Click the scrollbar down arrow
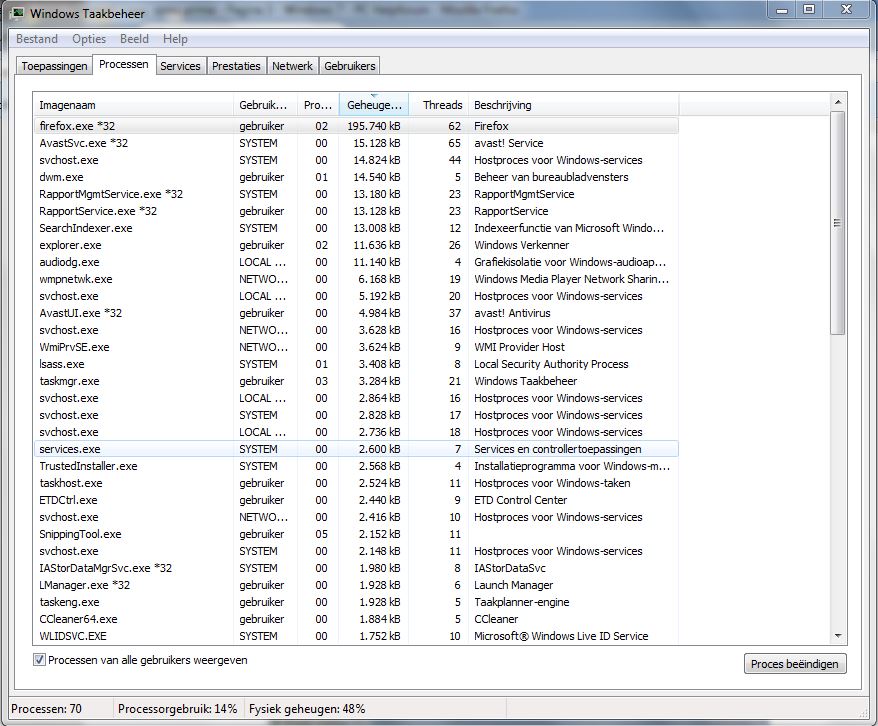878x726 pixels. click(838, 636)
